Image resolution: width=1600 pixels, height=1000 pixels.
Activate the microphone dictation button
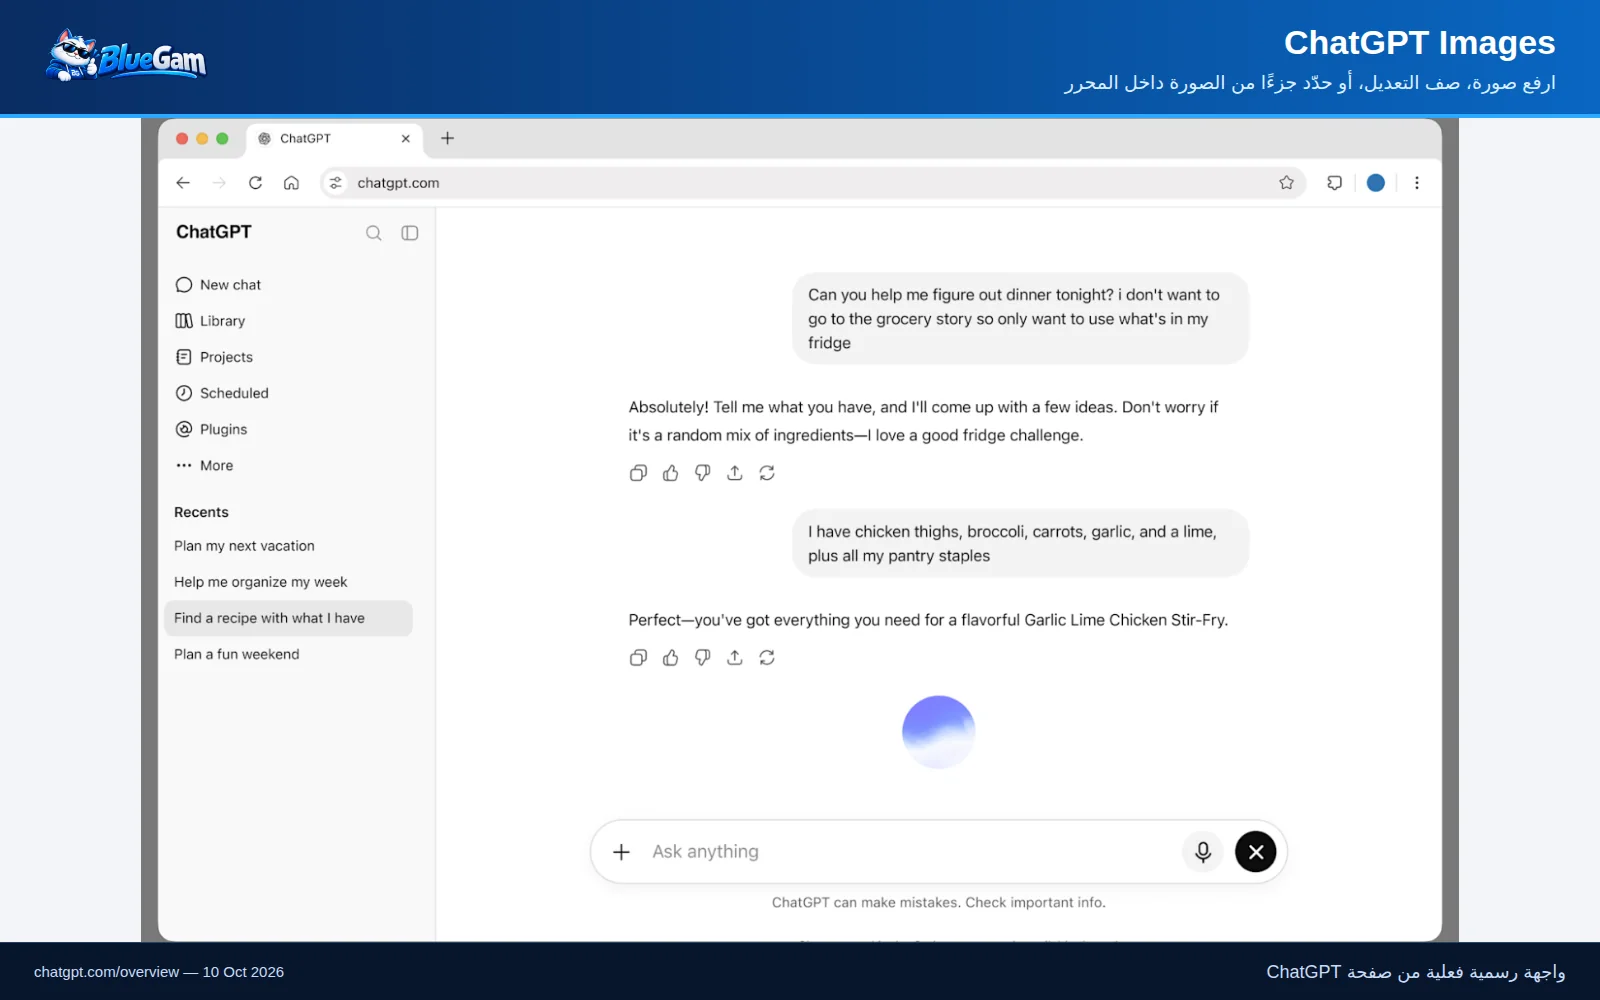click(1203, 852)
